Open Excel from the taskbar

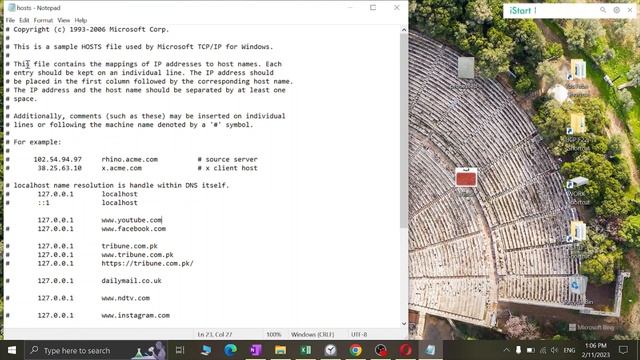click(x=306, y=350)
